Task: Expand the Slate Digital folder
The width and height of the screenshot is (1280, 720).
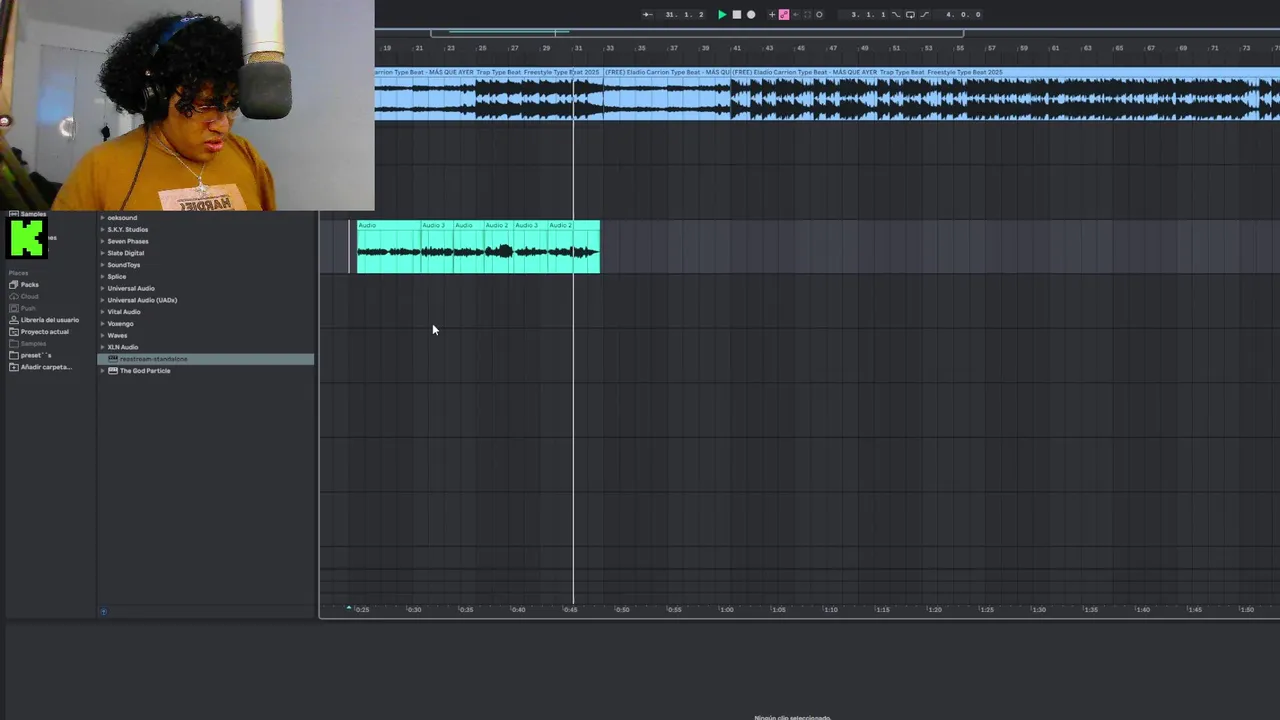Action: coord(102,253)
